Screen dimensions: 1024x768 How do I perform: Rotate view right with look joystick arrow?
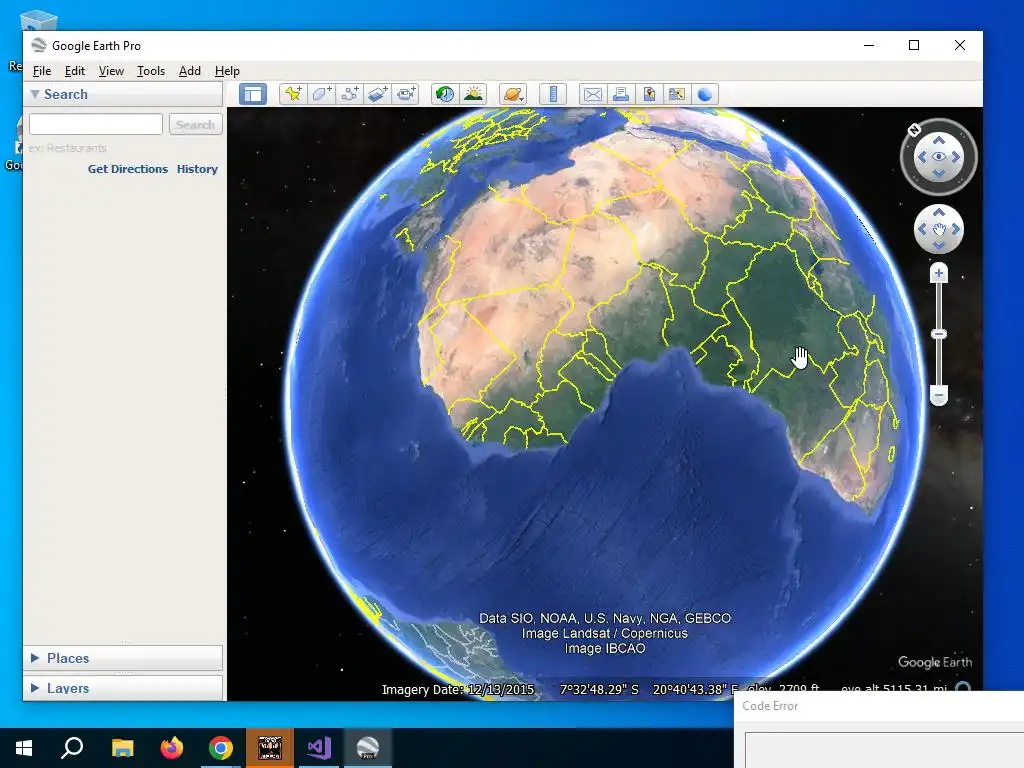955,157
